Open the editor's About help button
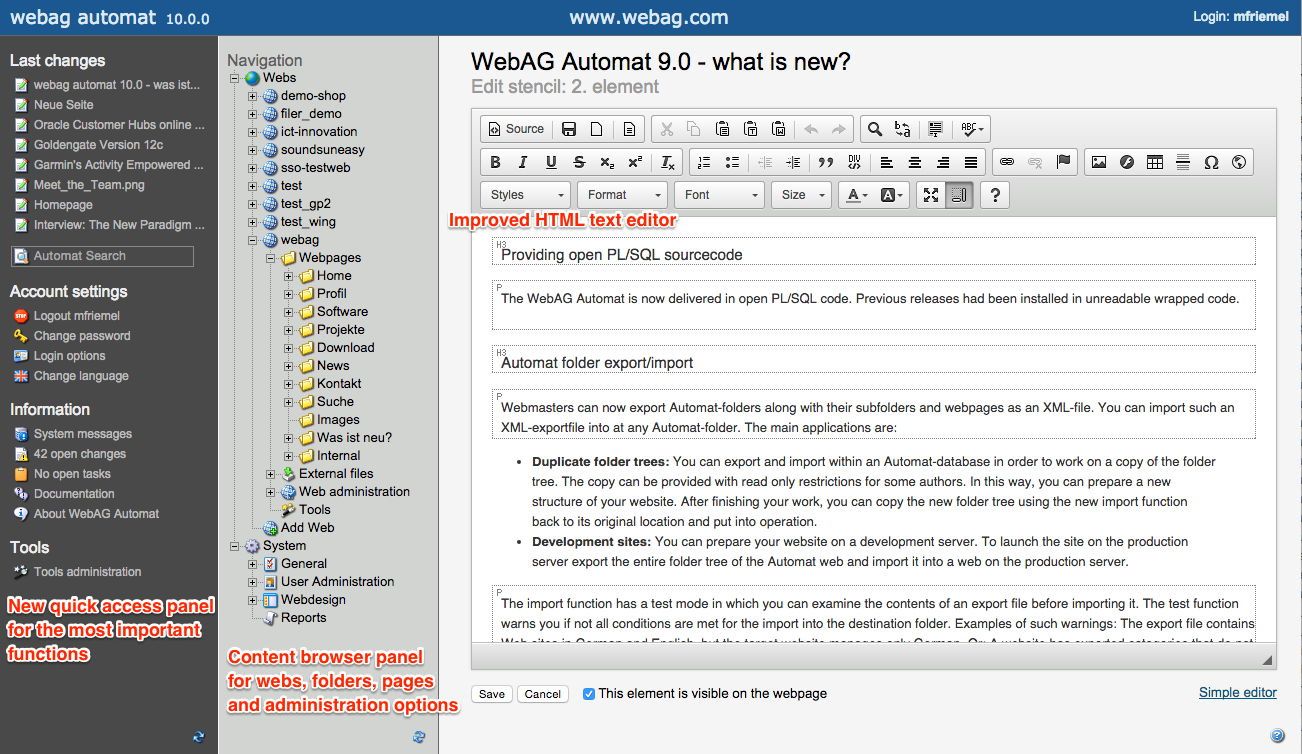Image resolution: width=1302 pixels, height=754 pixels. pyautogui.click(x=996, y=195)
